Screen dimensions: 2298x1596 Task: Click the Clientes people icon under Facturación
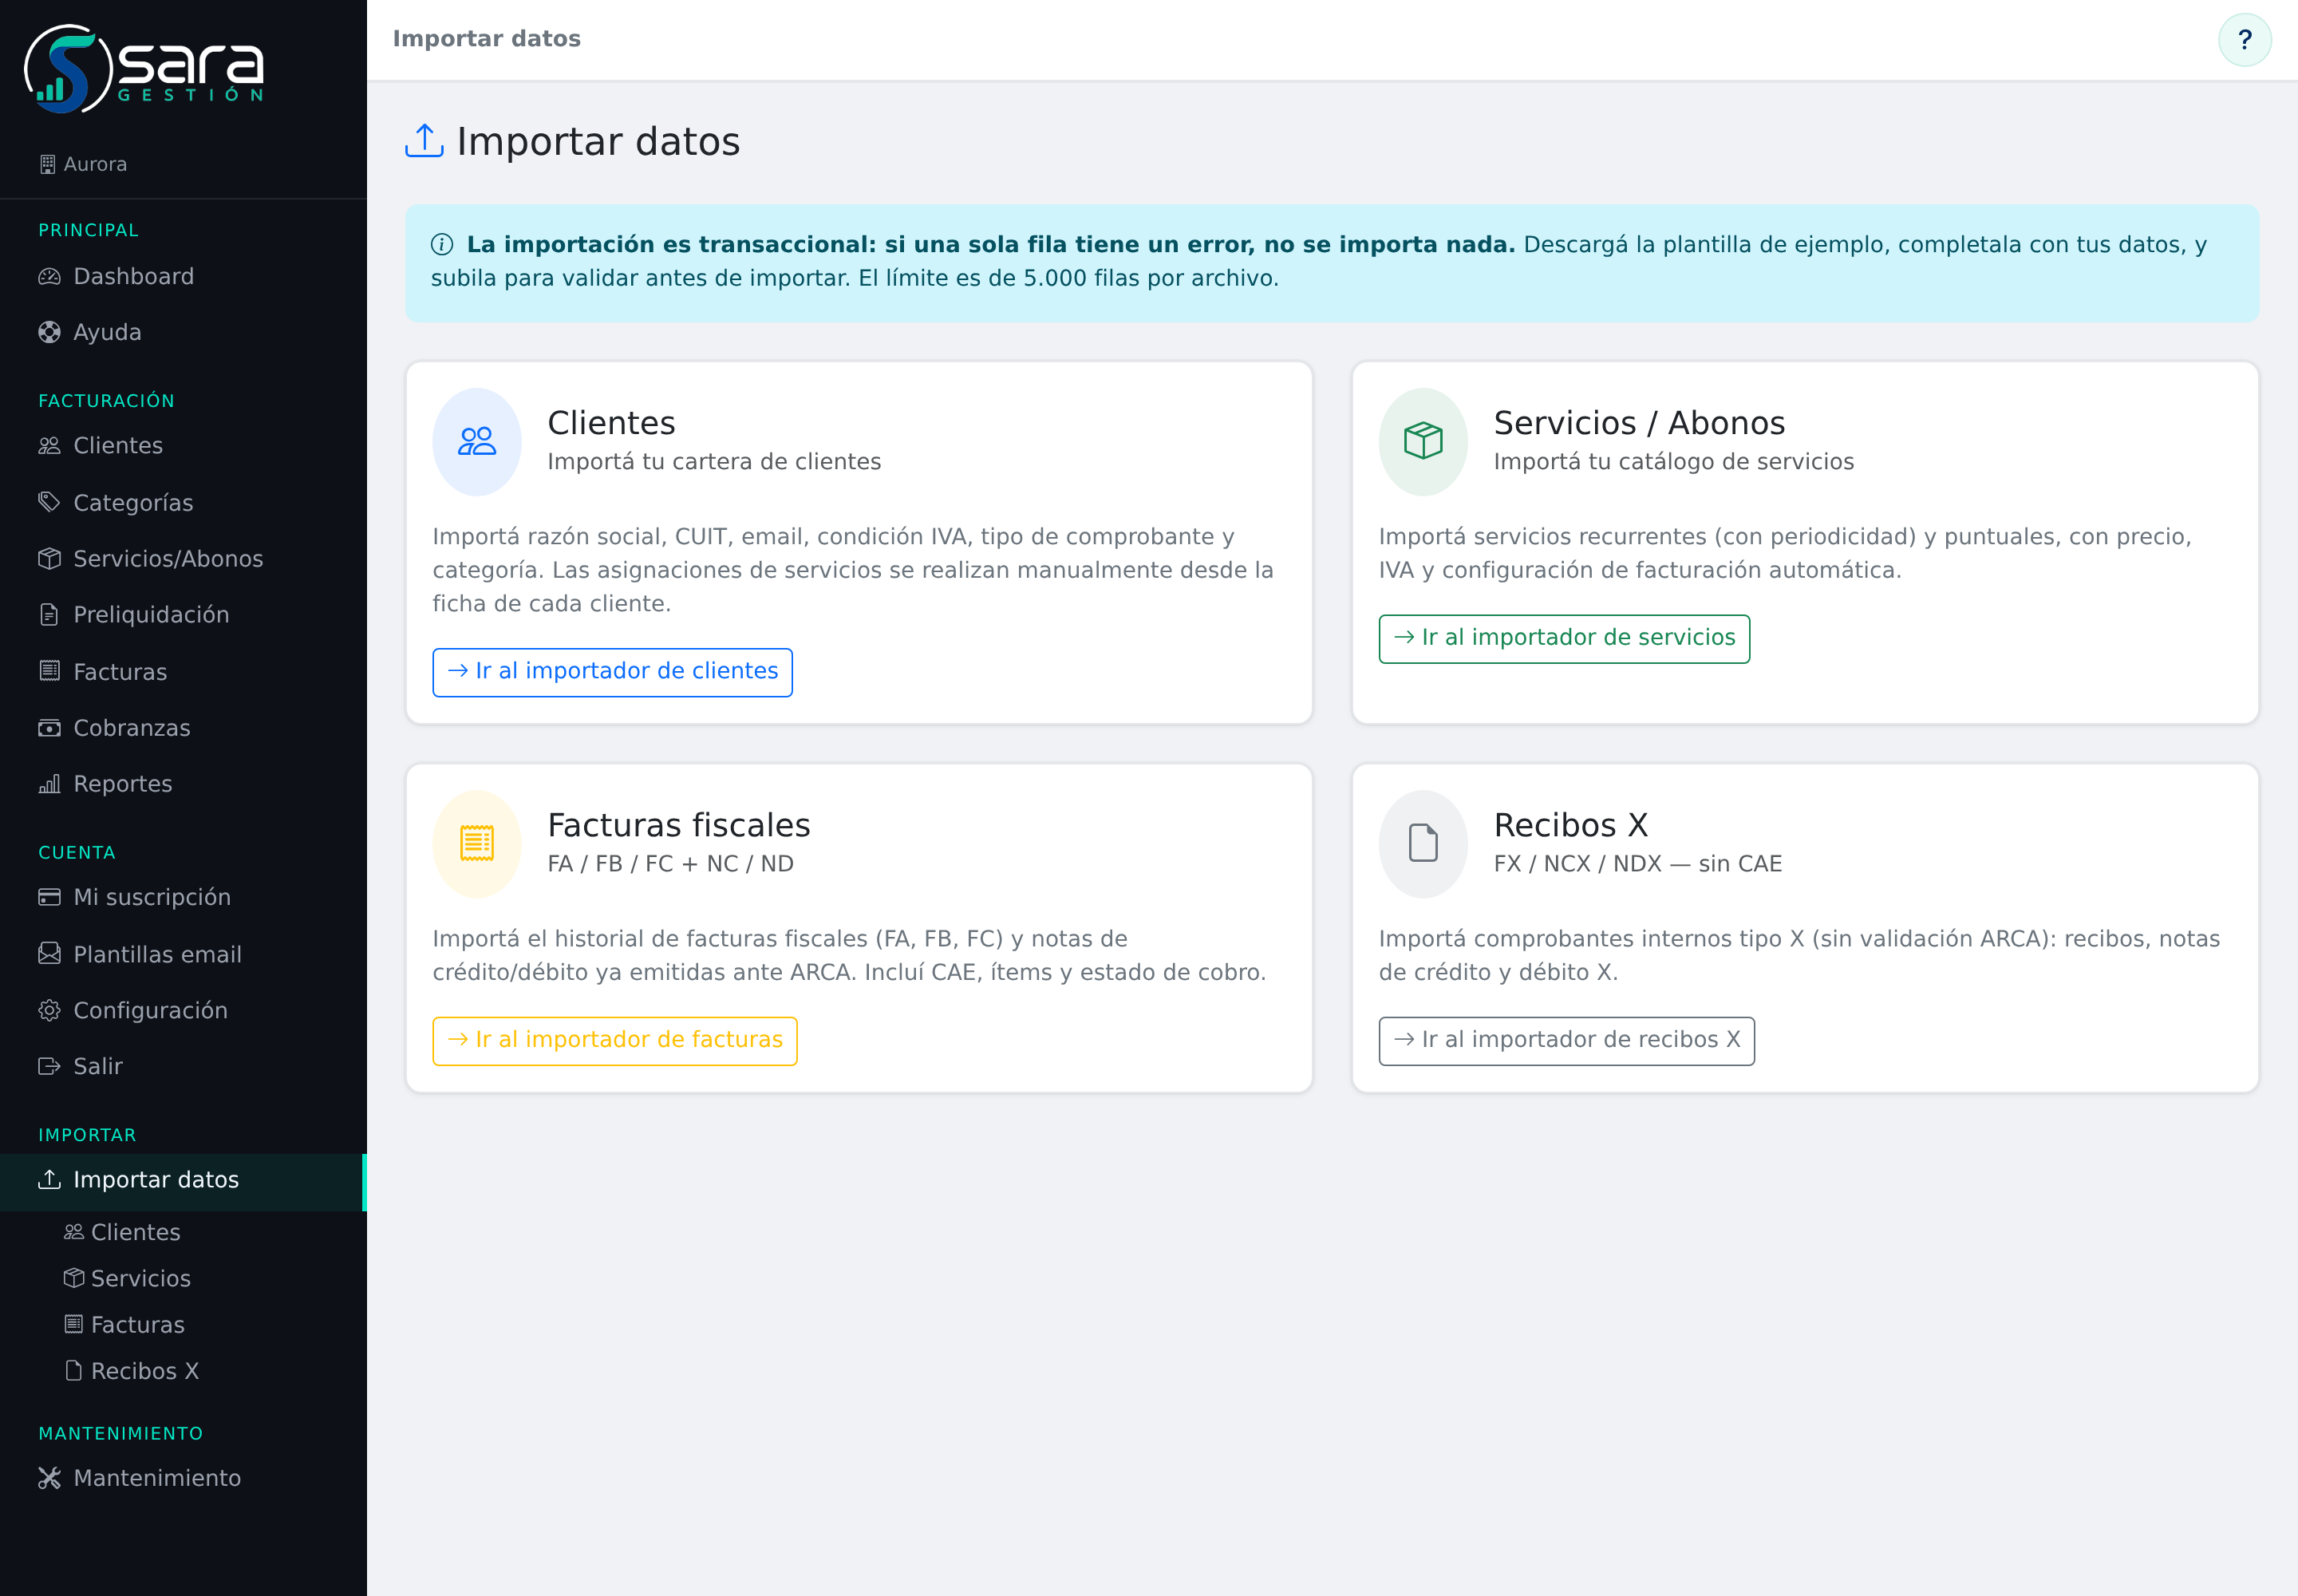click(x=49, y=446)
